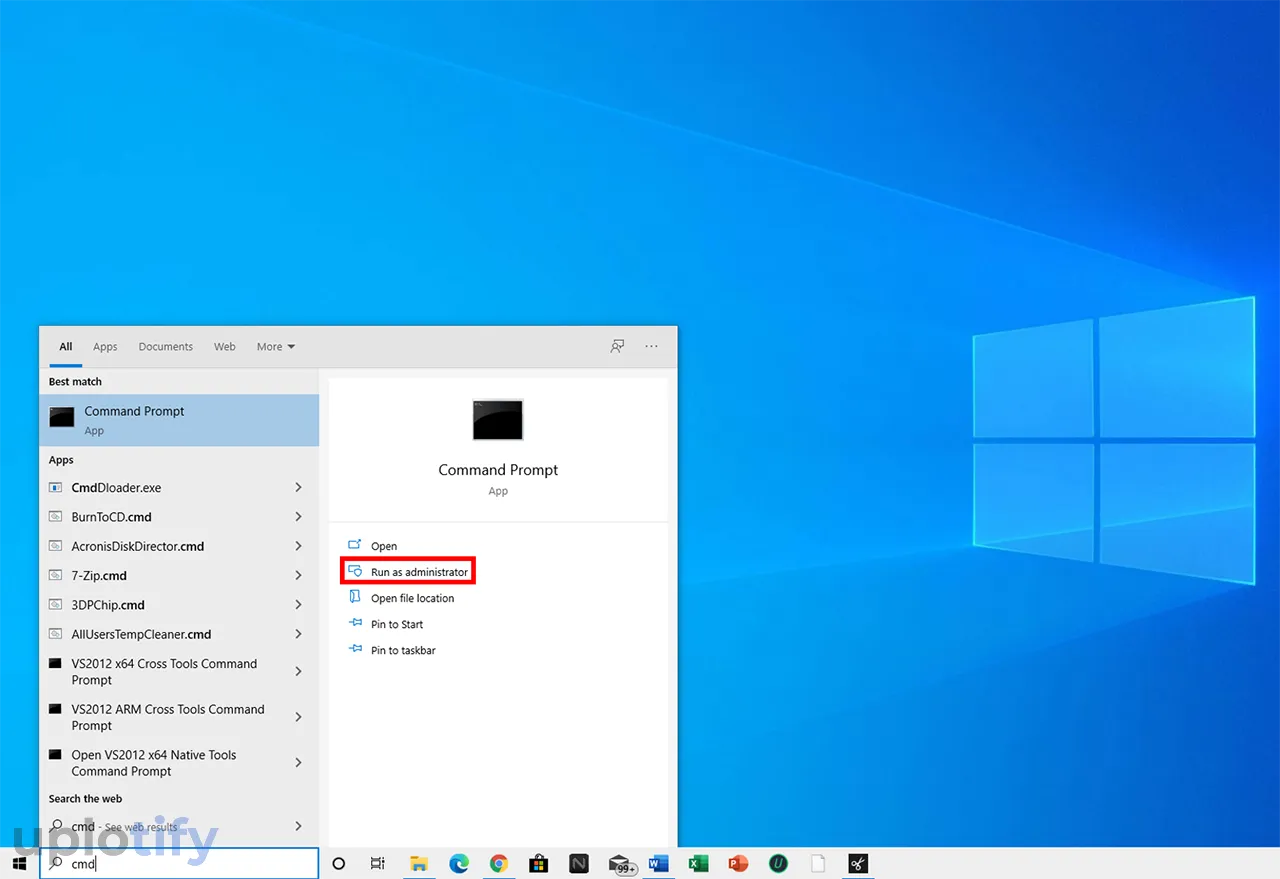Launch Google Chrome from the taskbar
The height and width of the screenshot is (879, 1280).
pyautogui.click(x=499, y=863)
